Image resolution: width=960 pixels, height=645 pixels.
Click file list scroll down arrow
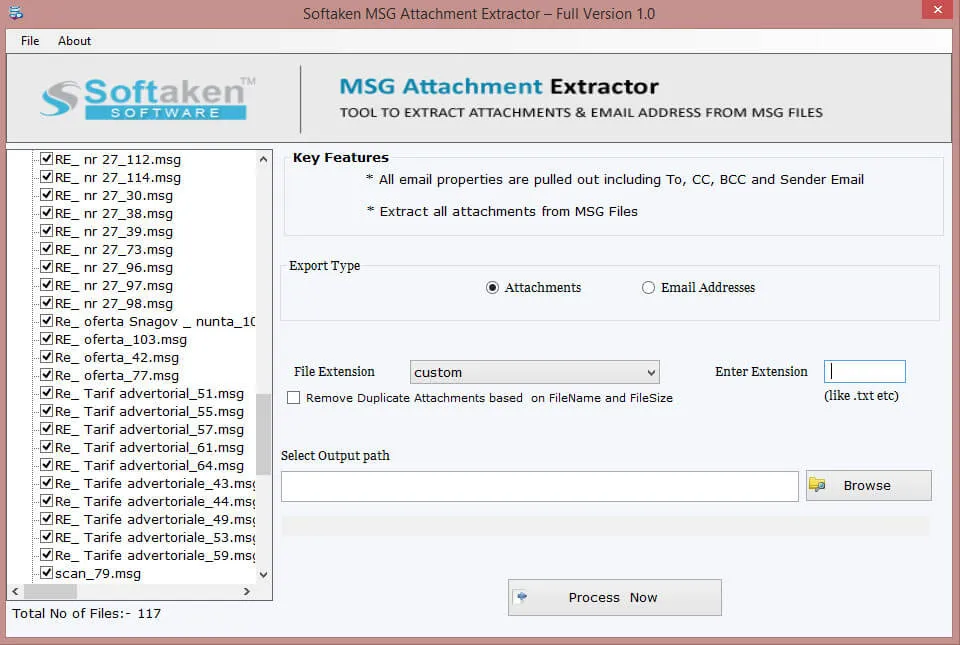pos(263,575)
